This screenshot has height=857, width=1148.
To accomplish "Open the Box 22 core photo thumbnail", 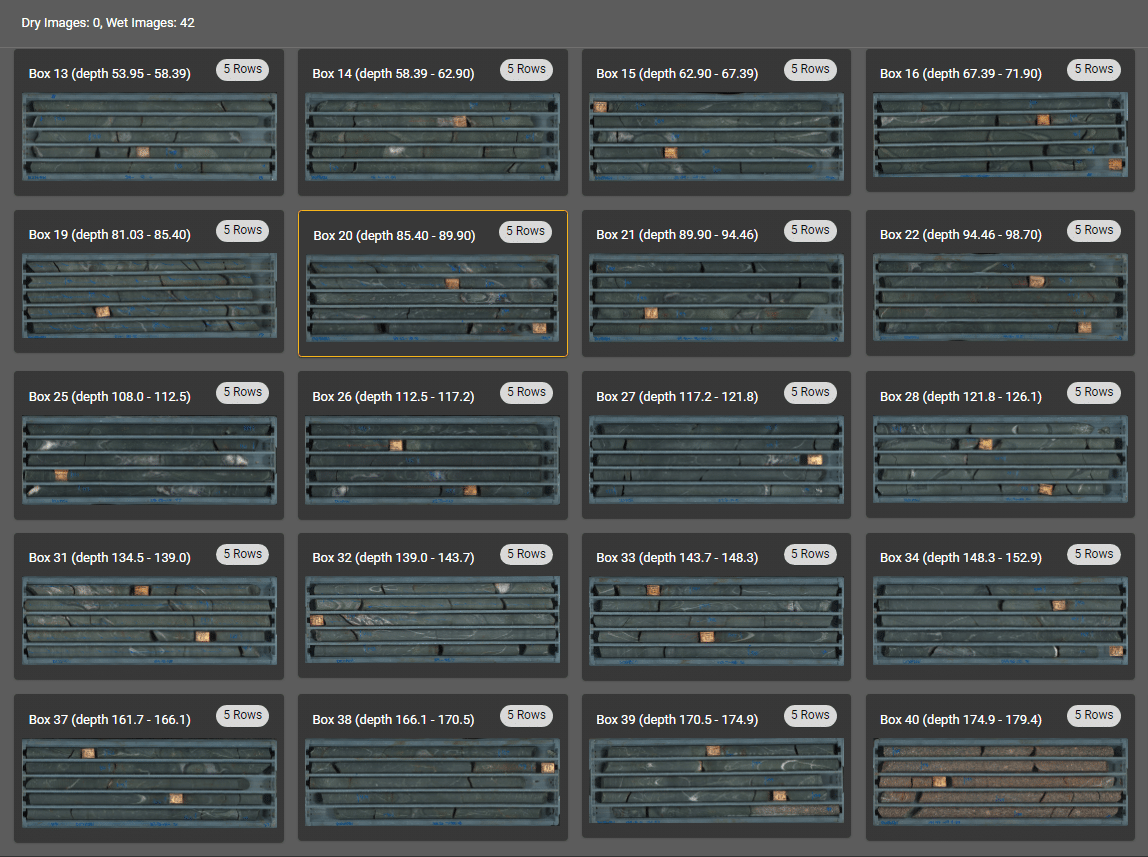I will pos(1000,297).
